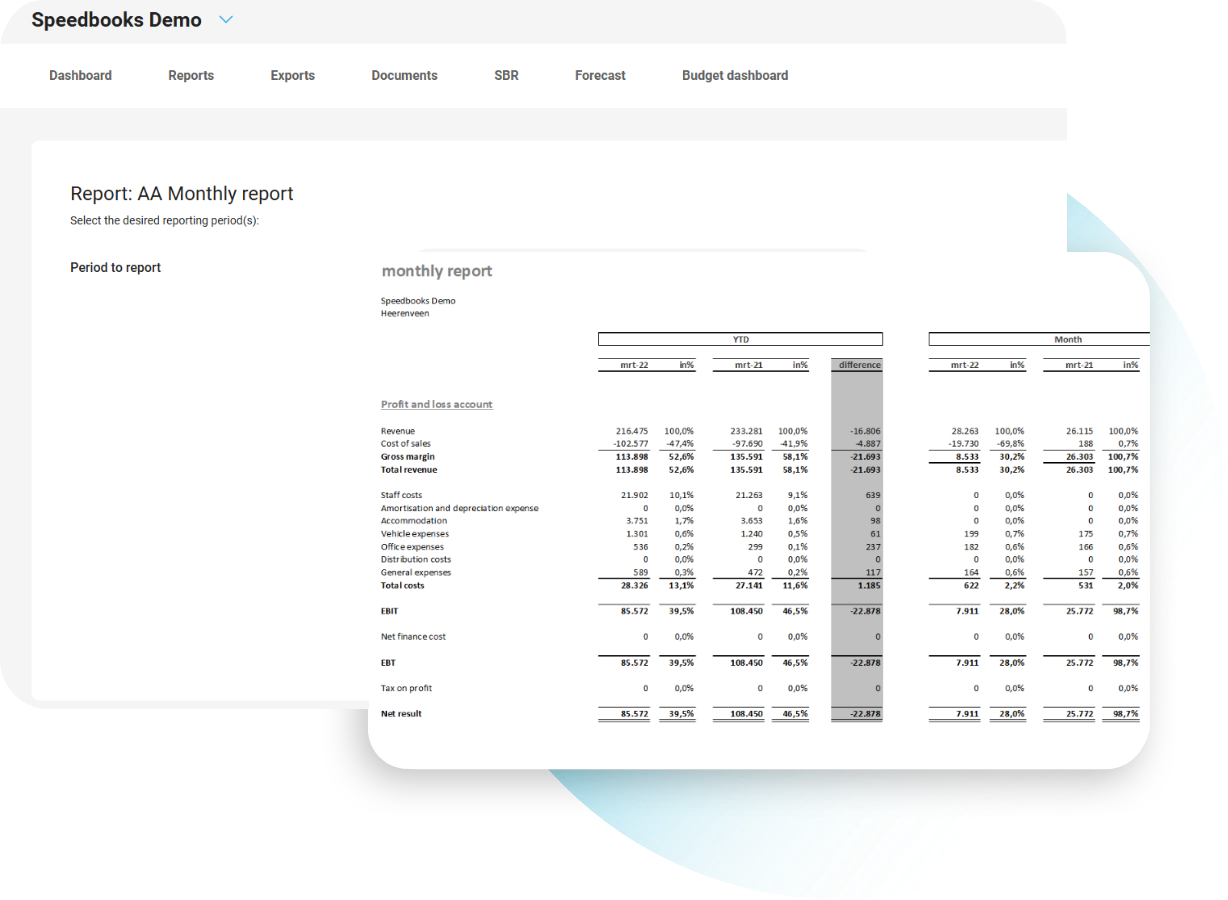
Task: Click the EBIT row label
Action: [390, 611]
